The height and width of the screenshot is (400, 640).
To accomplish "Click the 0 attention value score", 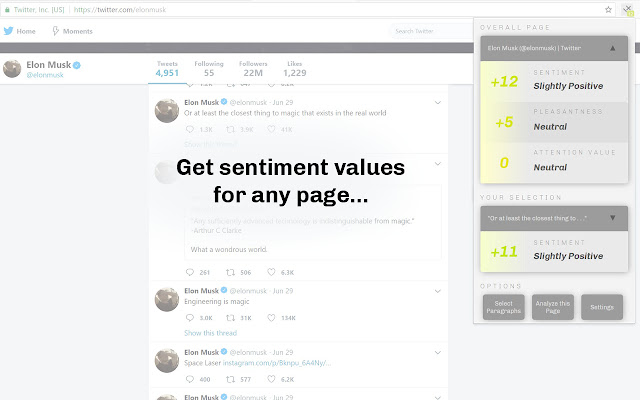I will 504,163.
